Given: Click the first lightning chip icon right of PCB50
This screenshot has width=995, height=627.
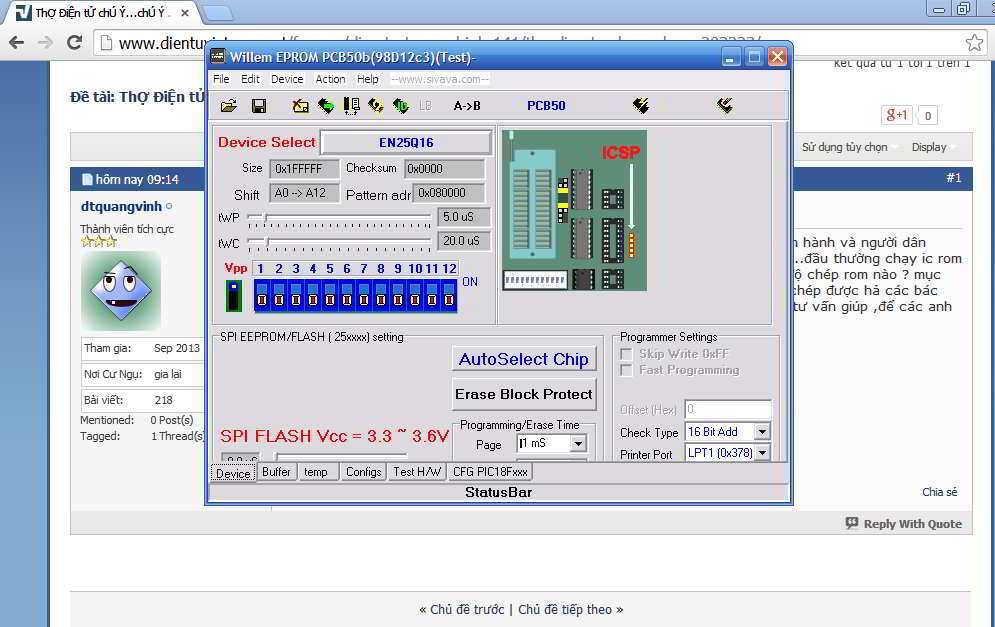Looking at the screenshot, I should click(x=641, y=105).
